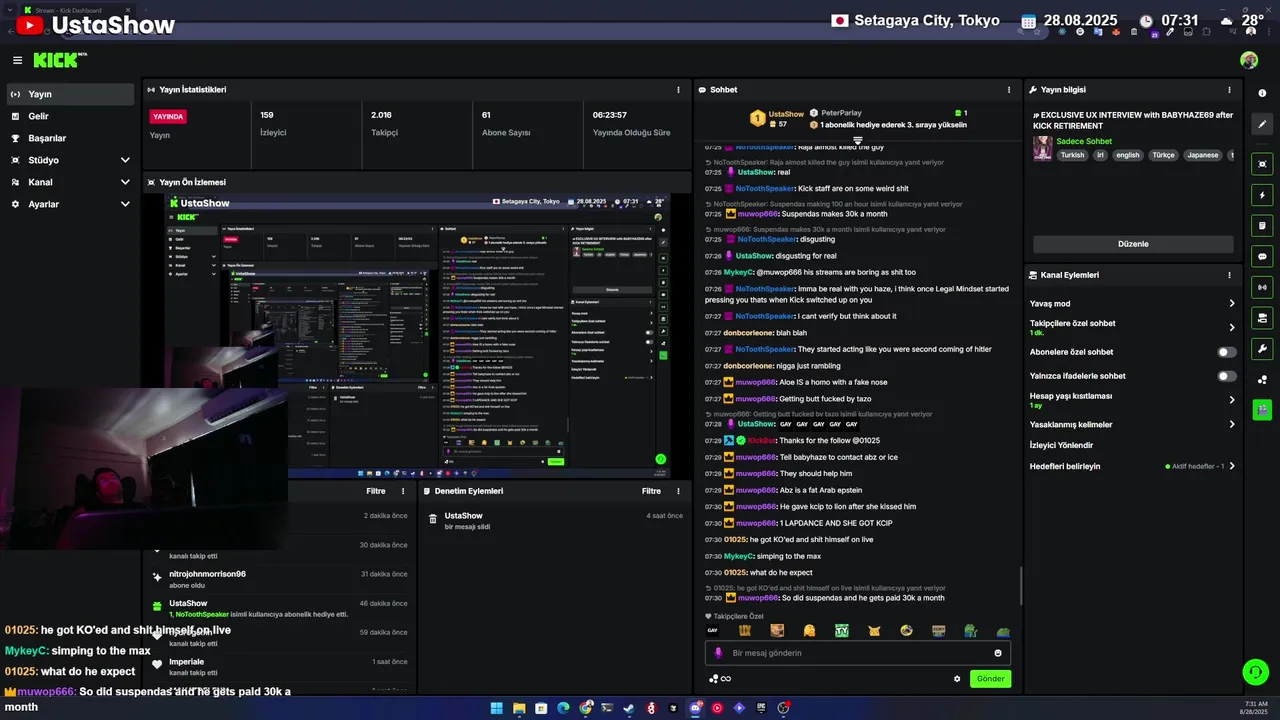
Task: Click the red YAYINDA live badge
Action: (168, 116)
